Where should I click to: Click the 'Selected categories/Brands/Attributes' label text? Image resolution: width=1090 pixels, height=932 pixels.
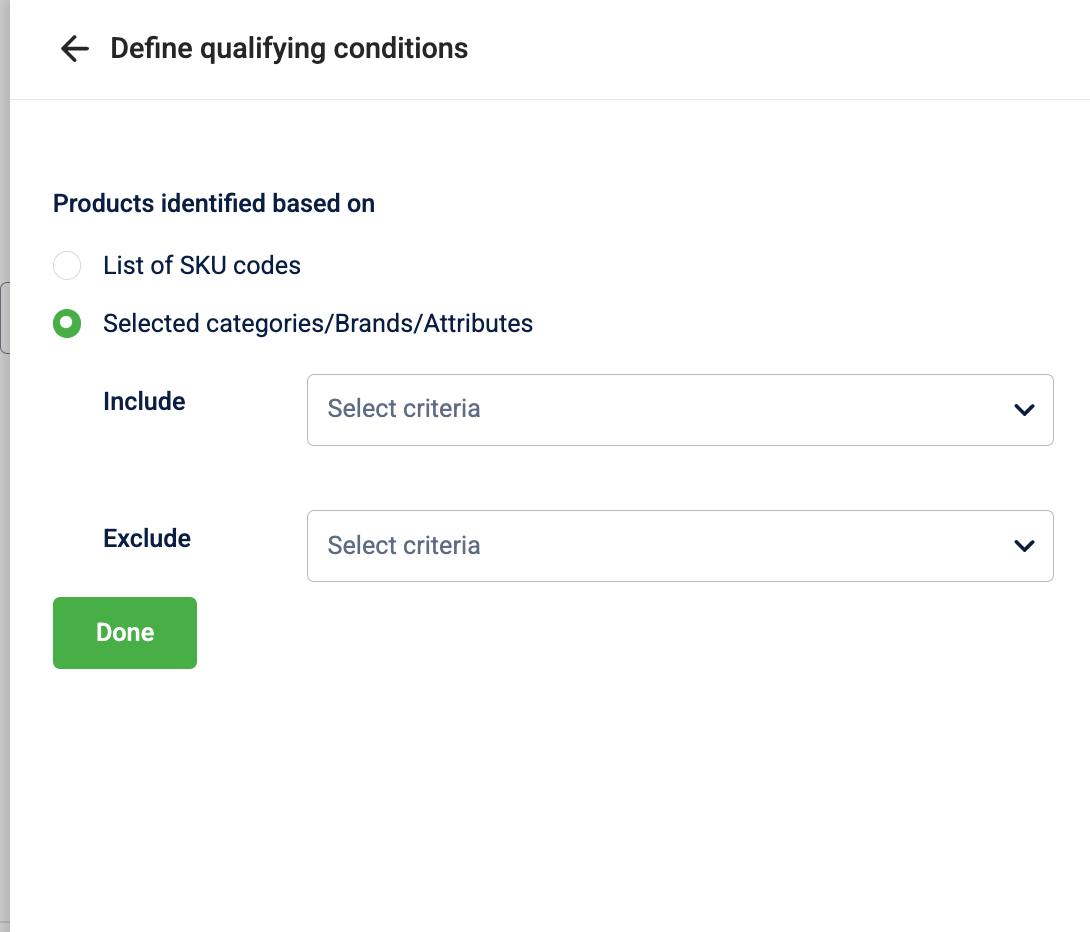click(318, 324)
